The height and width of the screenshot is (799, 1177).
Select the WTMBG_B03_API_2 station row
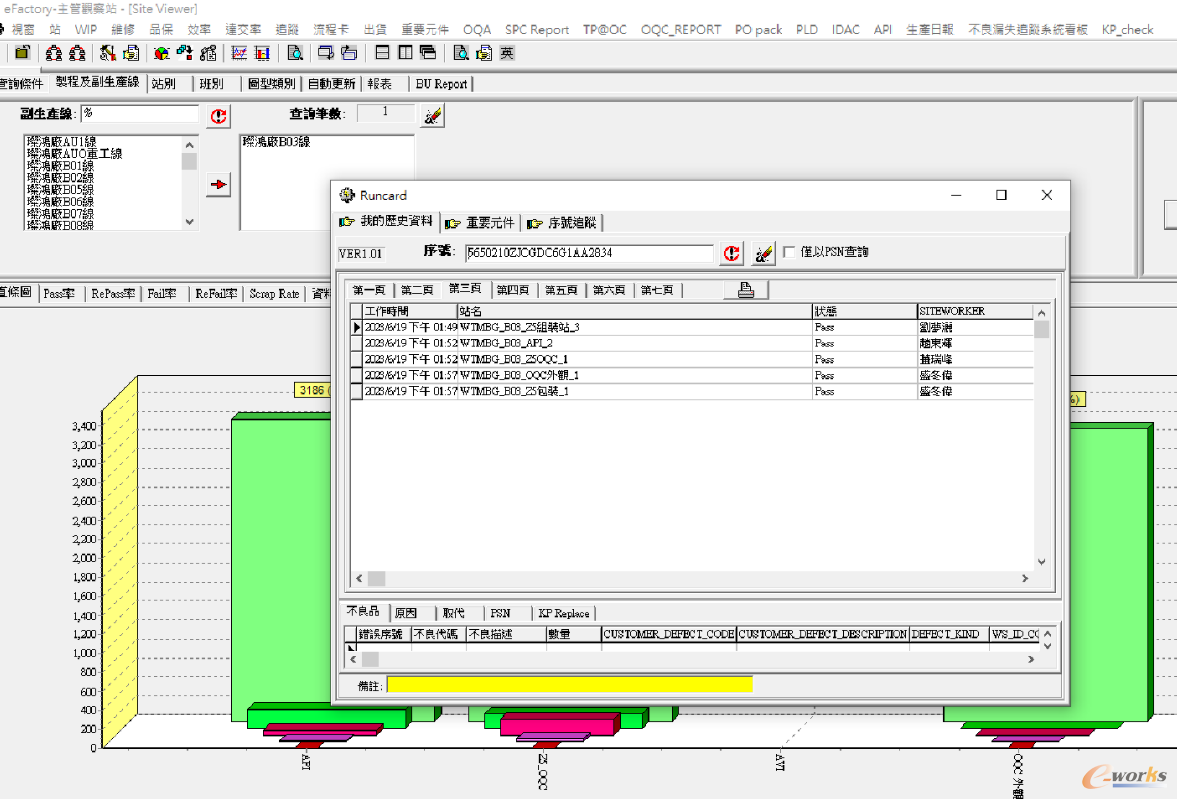click(691, 343)
